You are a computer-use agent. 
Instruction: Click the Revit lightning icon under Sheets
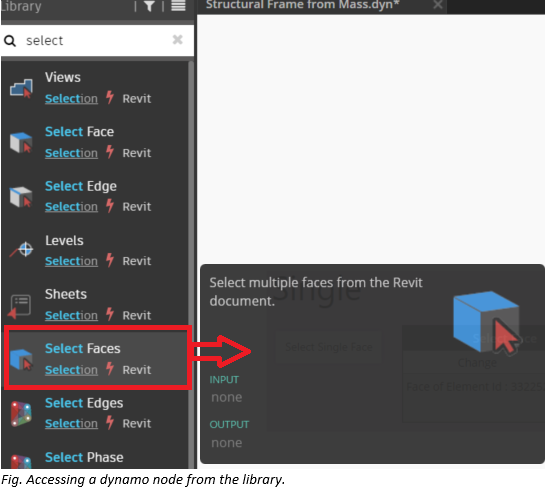110,314
